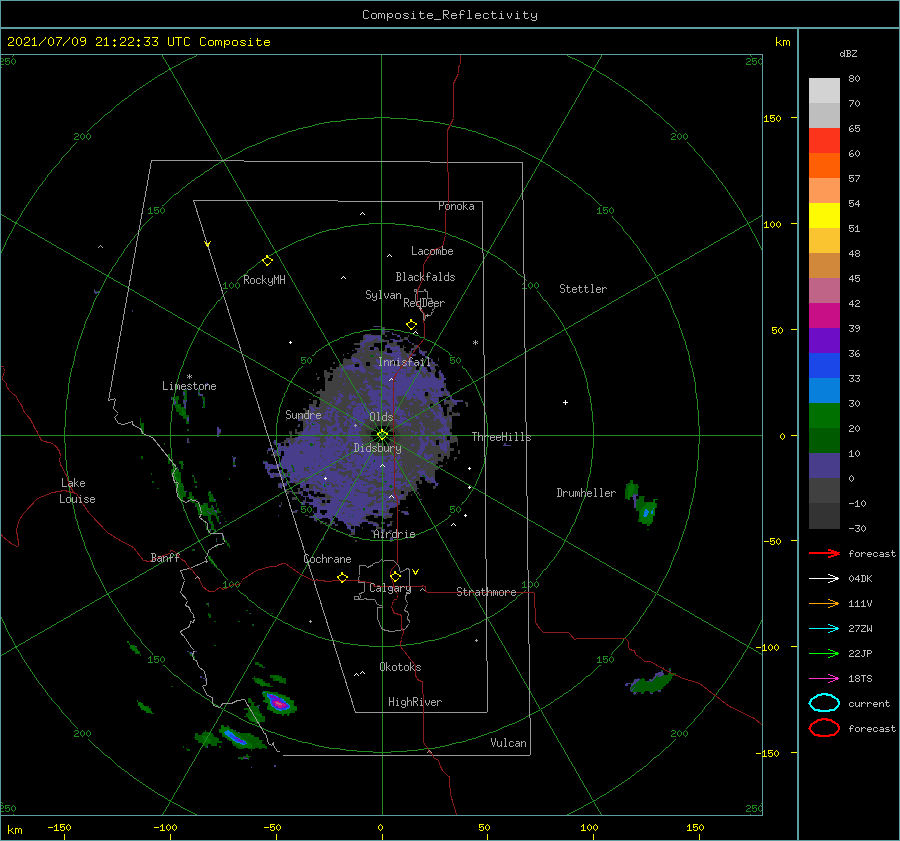This screenshot has width=900, height=841.
Task: Click the Stettler label
Action: pos(583,289)
